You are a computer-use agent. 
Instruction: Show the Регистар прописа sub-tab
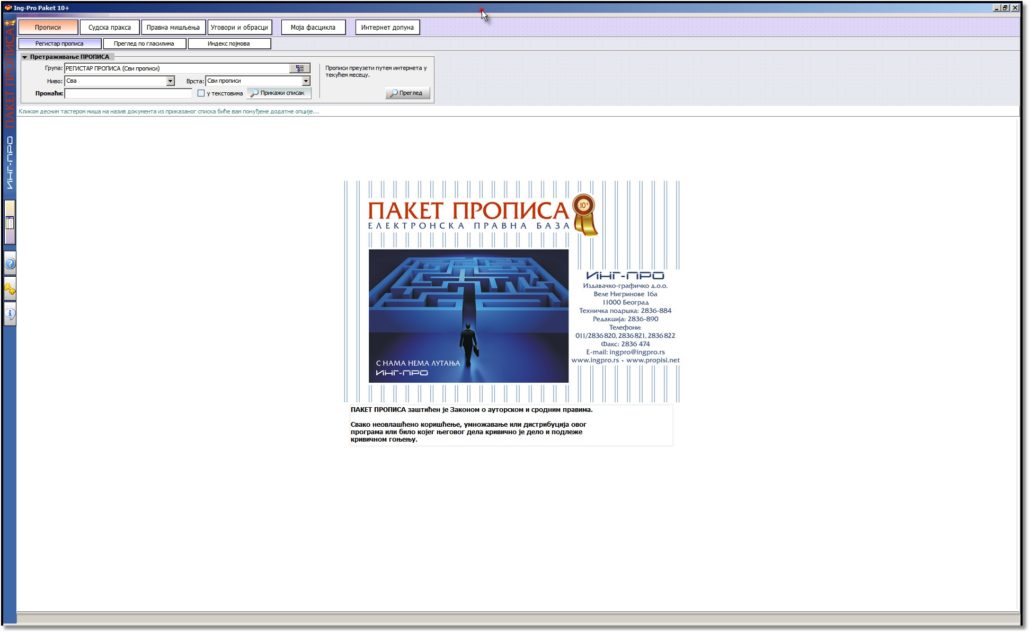(x=60, y=43)
